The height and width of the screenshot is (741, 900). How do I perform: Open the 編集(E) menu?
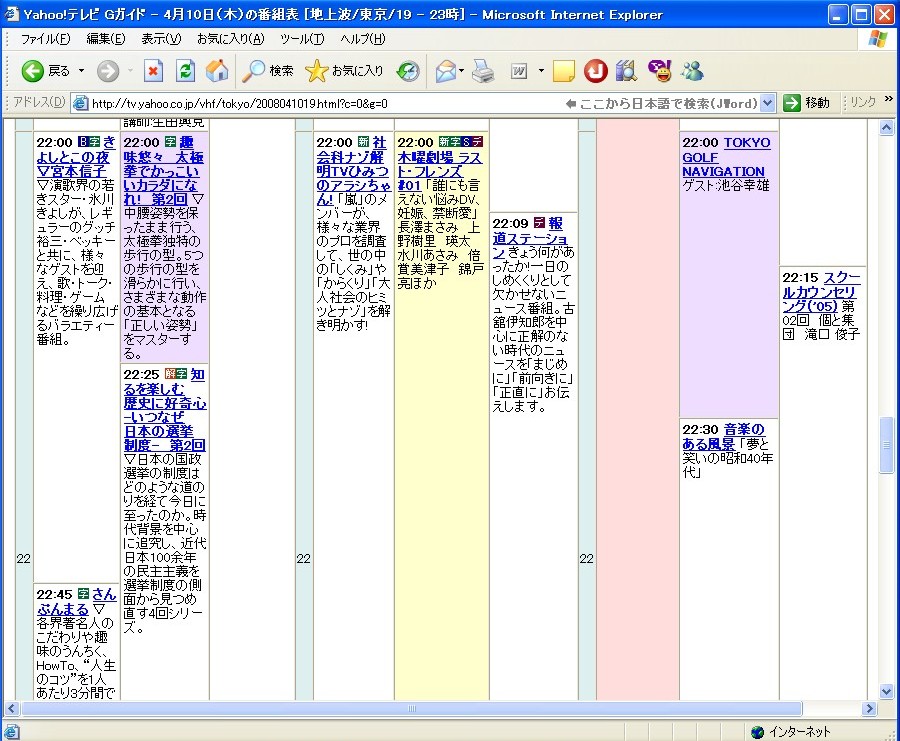106,39
